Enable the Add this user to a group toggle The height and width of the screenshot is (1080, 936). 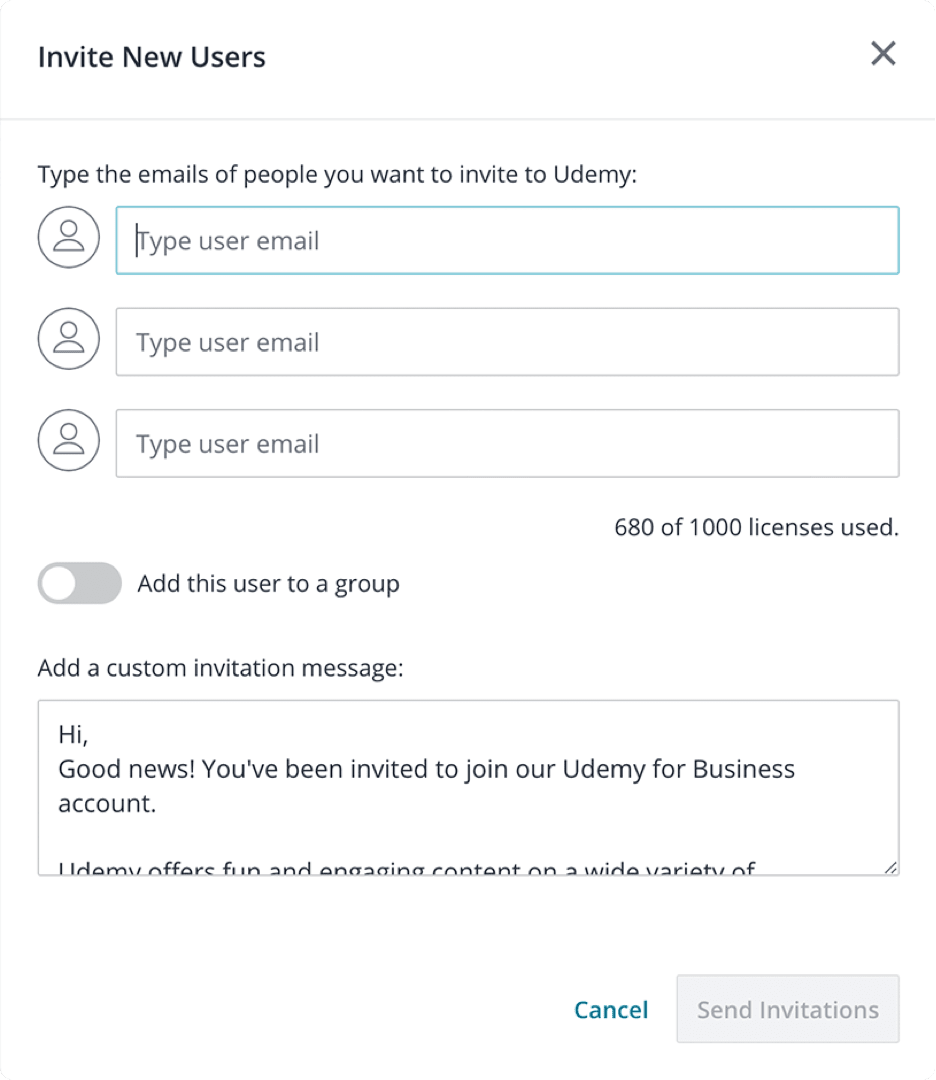pyautogui.click(x=79, y=583)
